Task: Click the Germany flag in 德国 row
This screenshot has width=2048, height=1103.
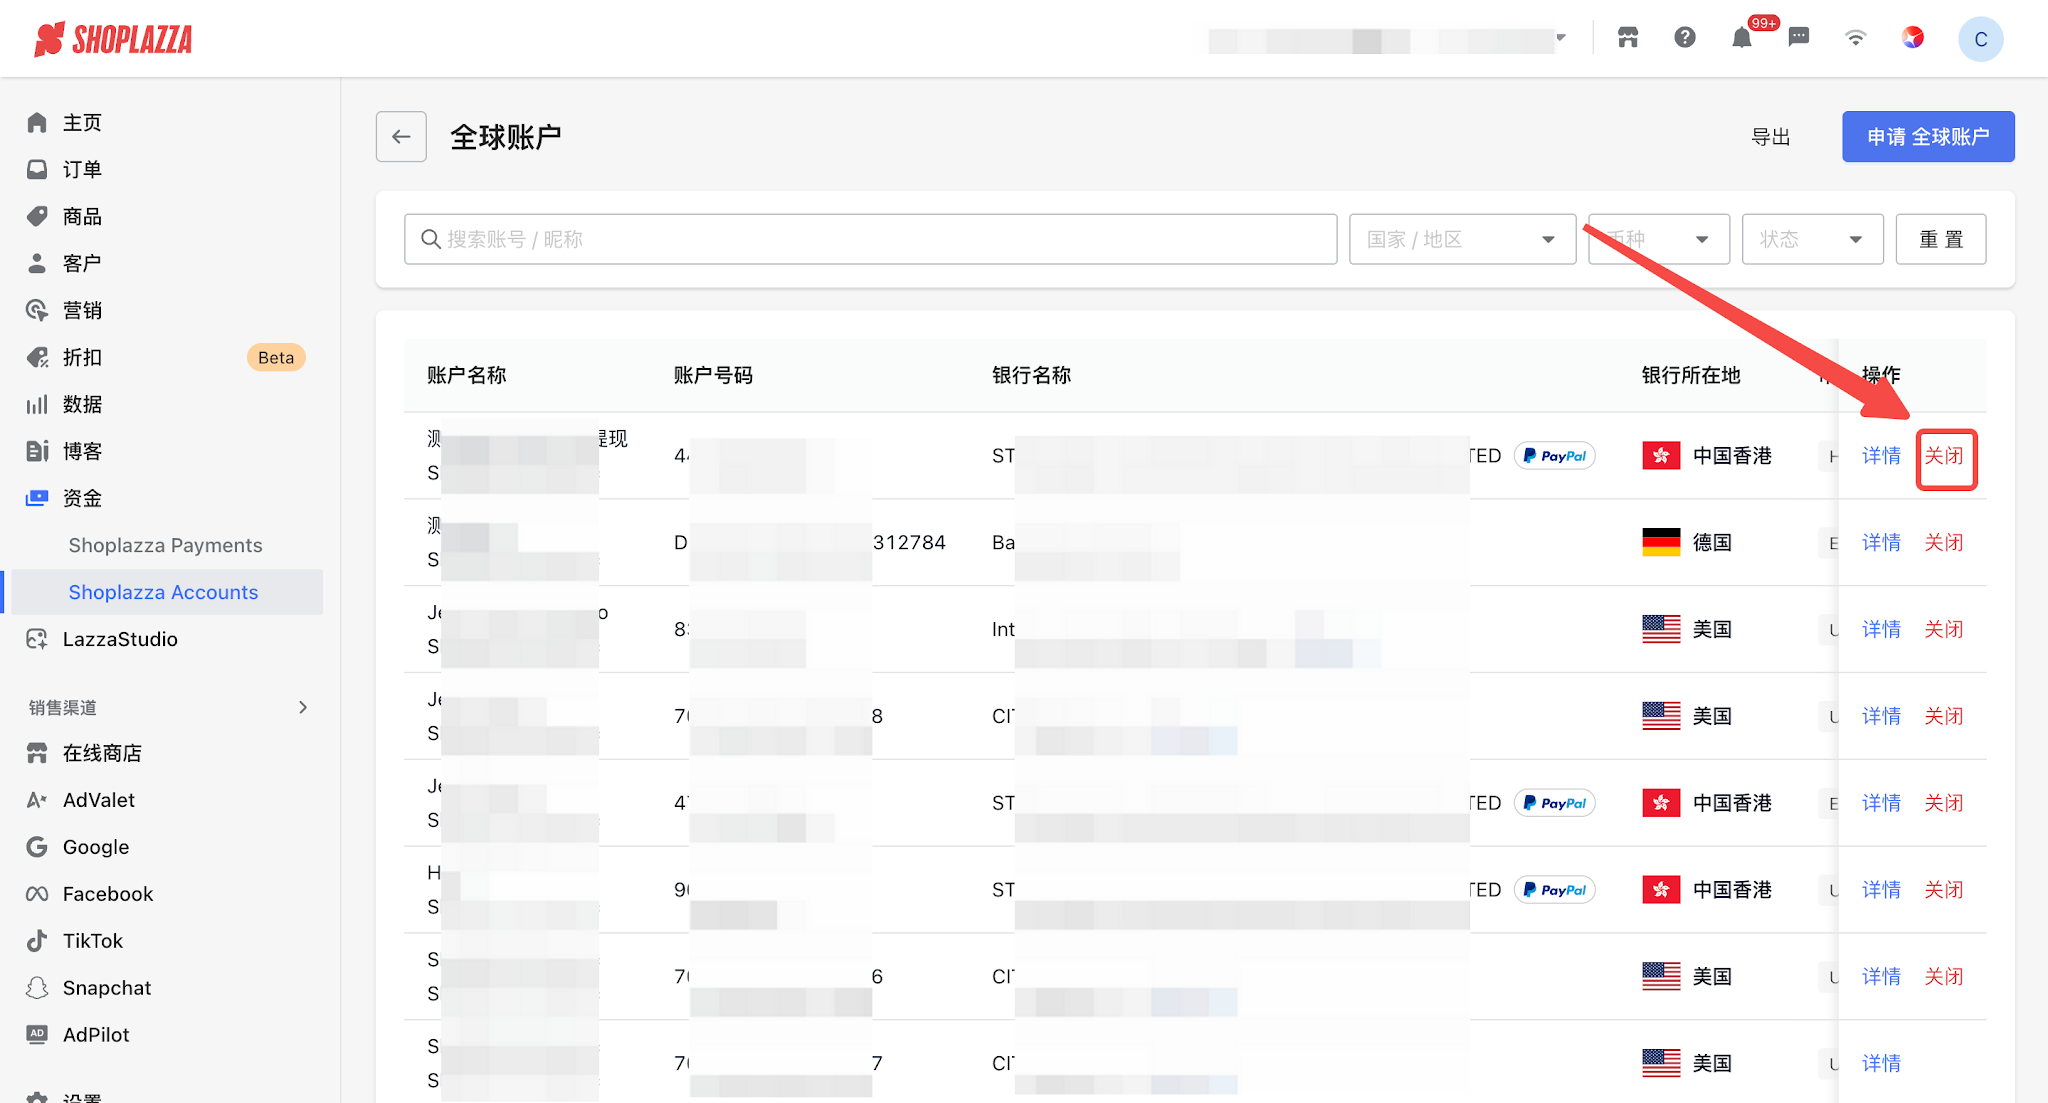Action: point(1661,542)
